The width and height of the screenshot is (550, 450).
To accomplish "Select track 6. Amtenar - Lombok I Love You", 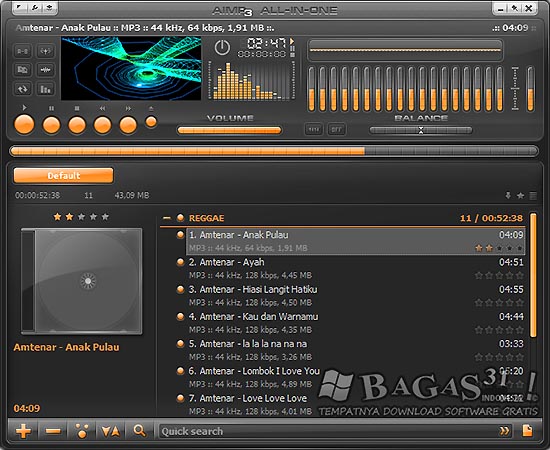I will point(356,377).
